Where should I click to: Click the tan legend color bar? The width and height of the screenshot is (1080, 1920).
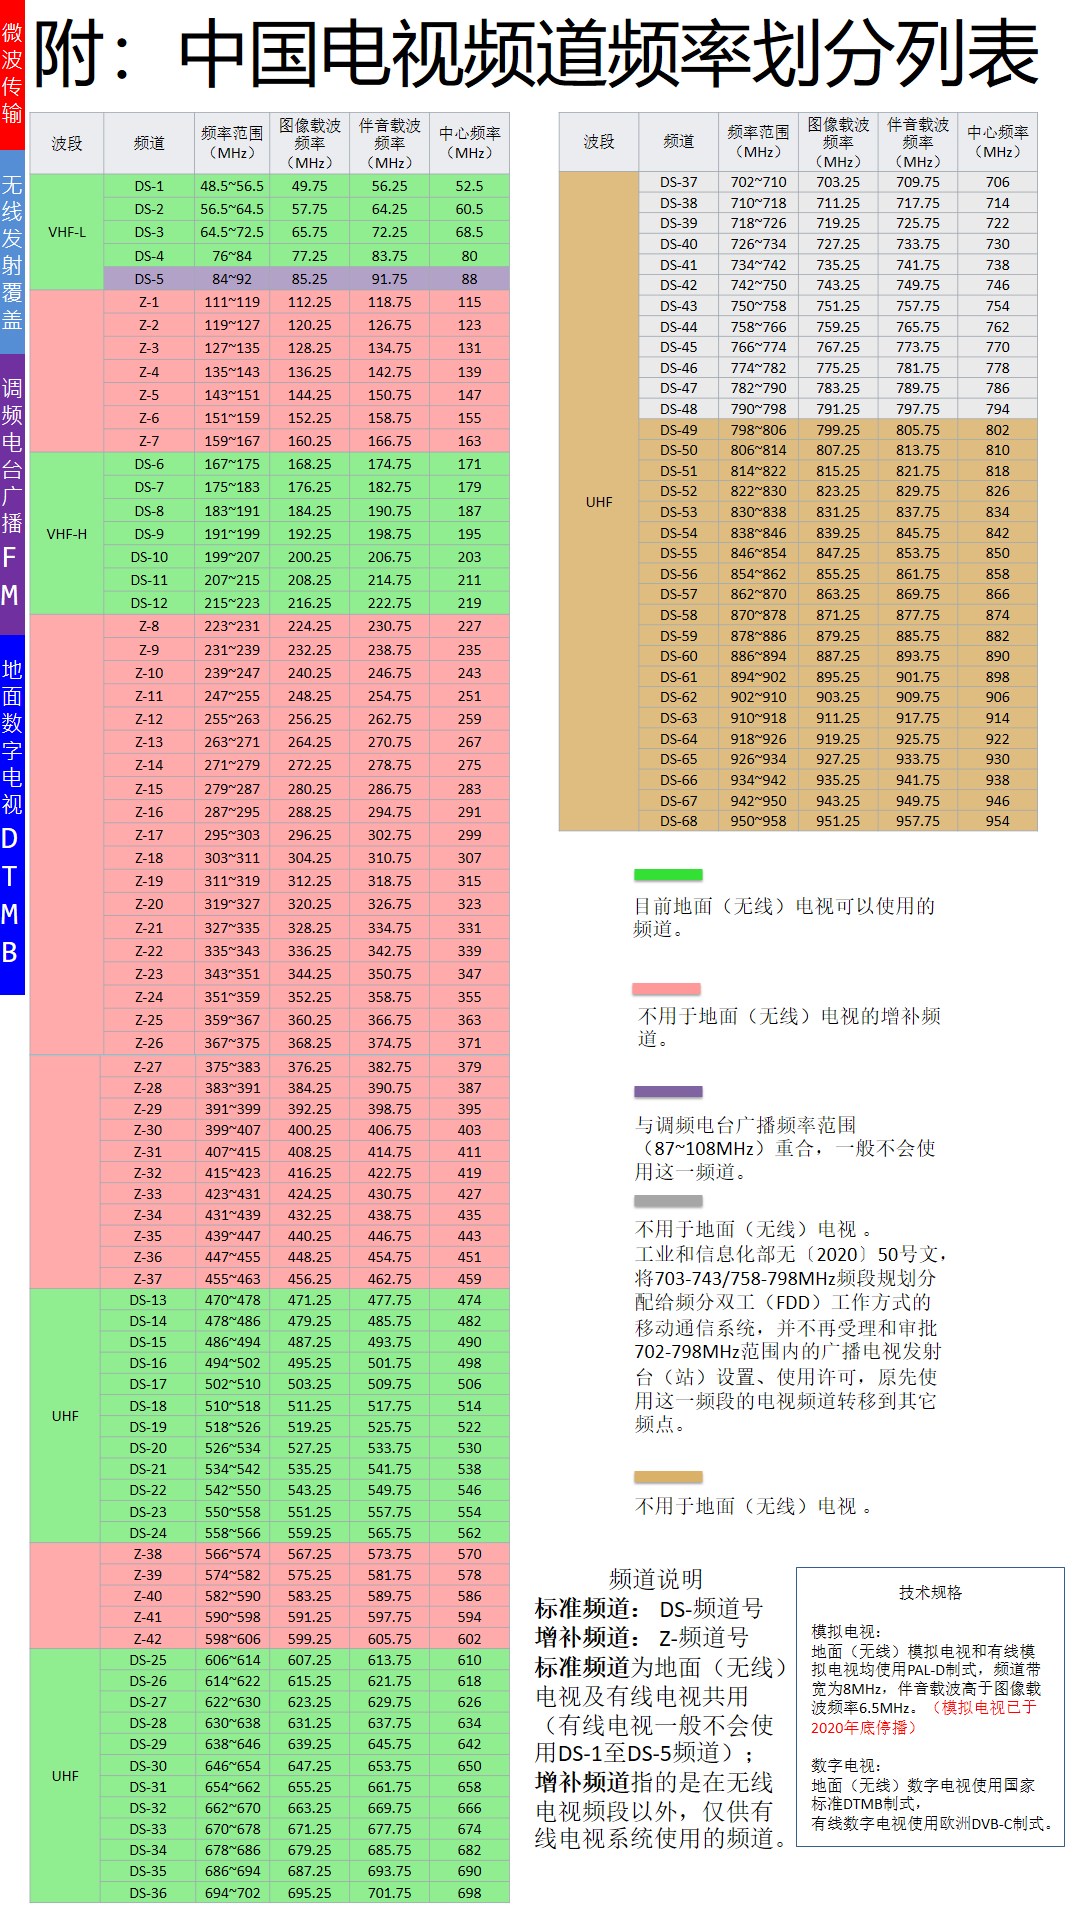668,1477
